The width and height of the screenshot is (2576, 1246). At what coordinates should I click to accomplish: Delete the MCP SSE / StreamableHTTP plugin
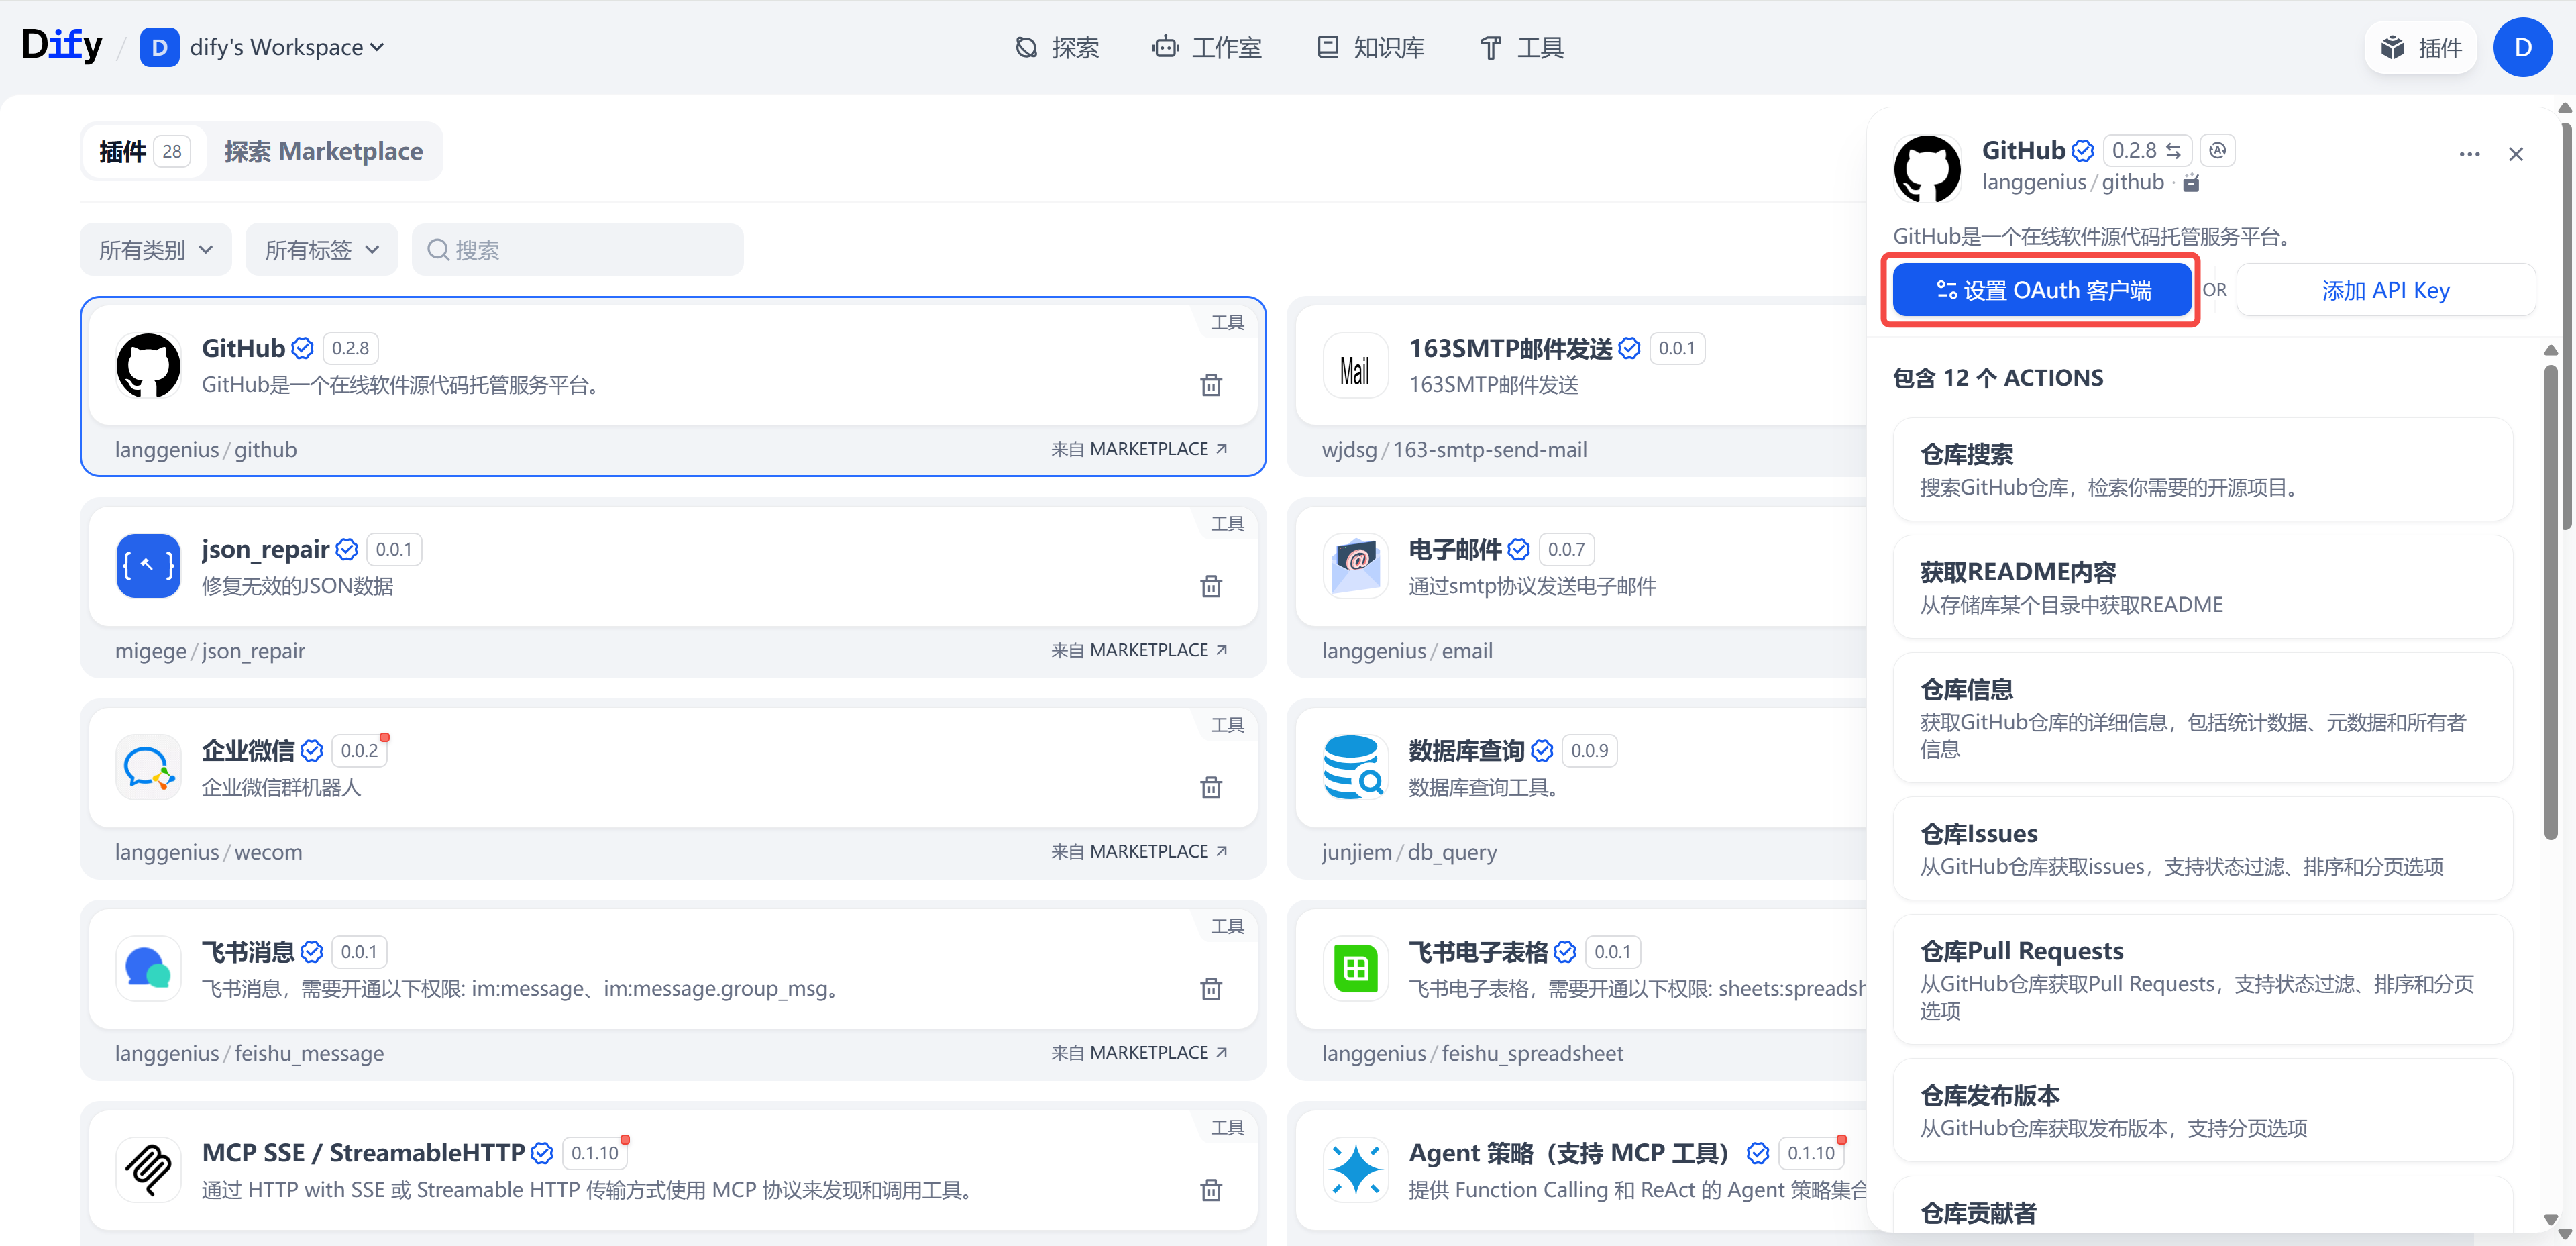[x=1211, y=1189]
